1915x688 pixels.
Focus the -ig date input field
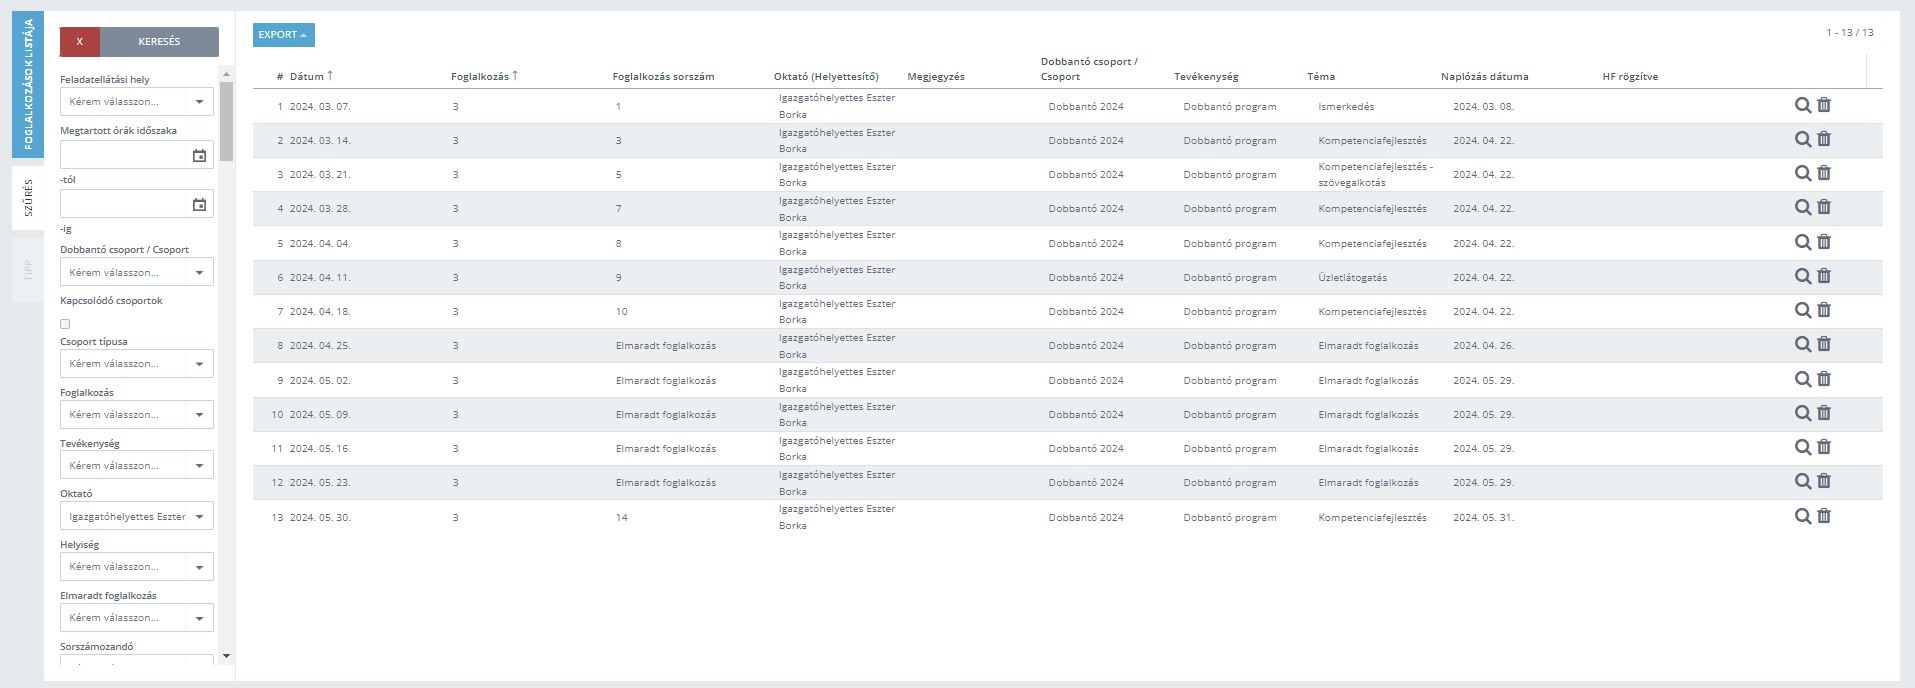point(124,205)
